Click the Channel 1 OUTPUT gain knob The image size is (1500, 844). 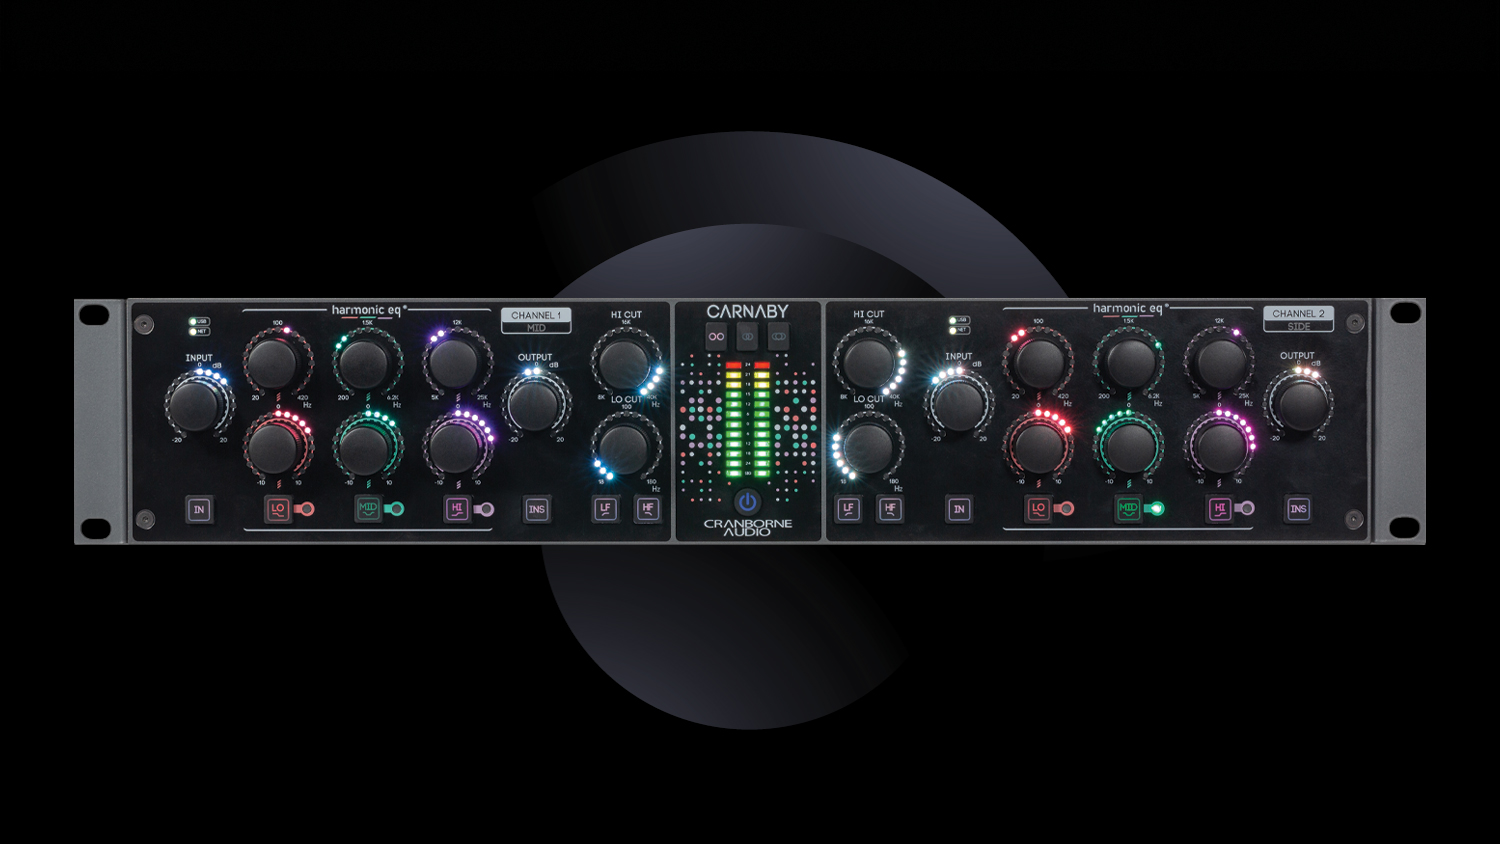click(534, 403)
